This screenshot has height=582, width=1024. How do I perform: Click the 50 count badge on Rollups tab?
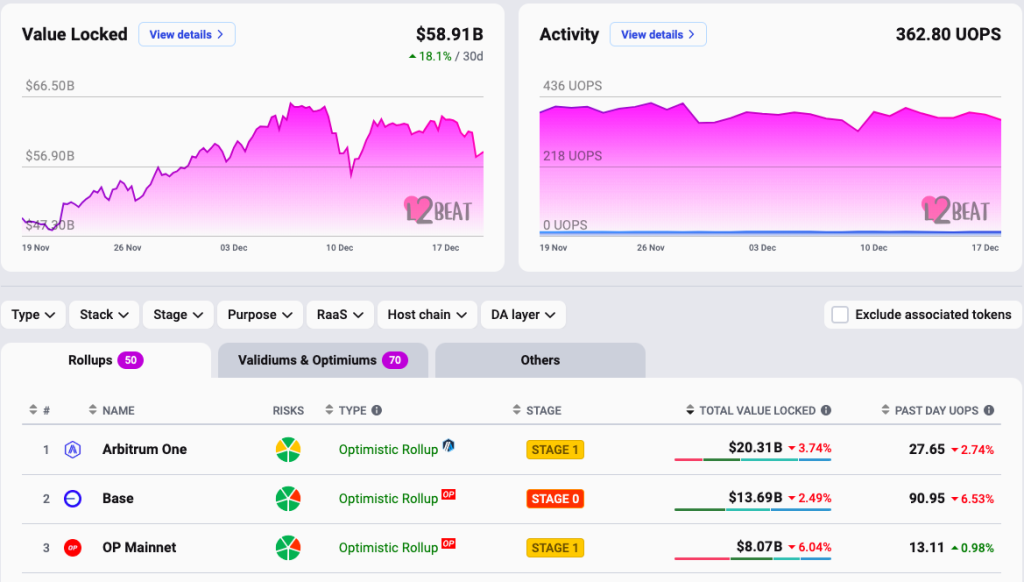coord(131,361)
